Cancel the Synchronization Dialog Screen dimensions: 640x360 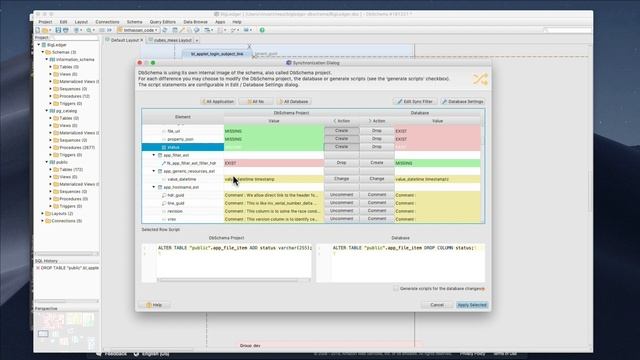coord(437,305)
